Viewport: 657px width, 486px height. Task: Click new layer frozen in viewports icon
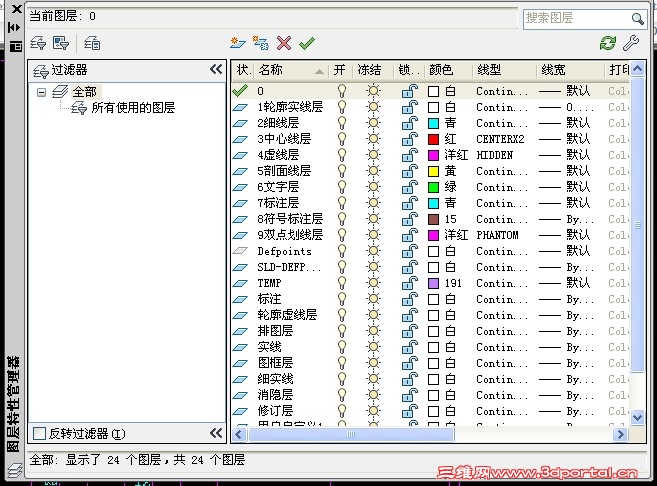(x=261, y=43)
